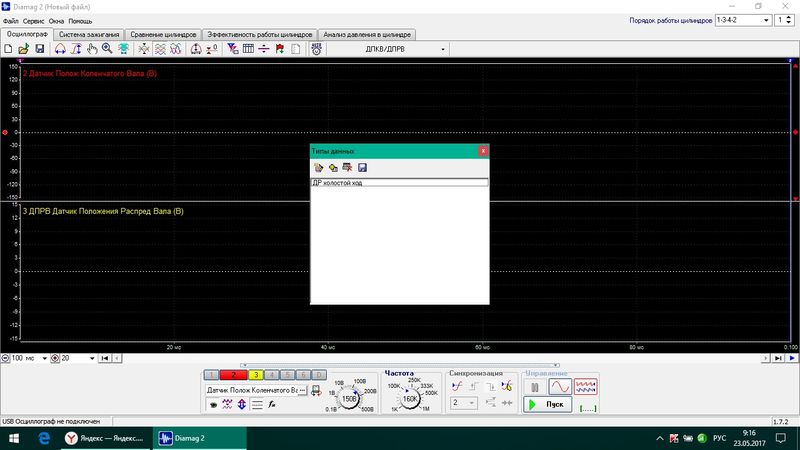
Task: Click the delete entry icon in dialog
Action: click(347, 167)
